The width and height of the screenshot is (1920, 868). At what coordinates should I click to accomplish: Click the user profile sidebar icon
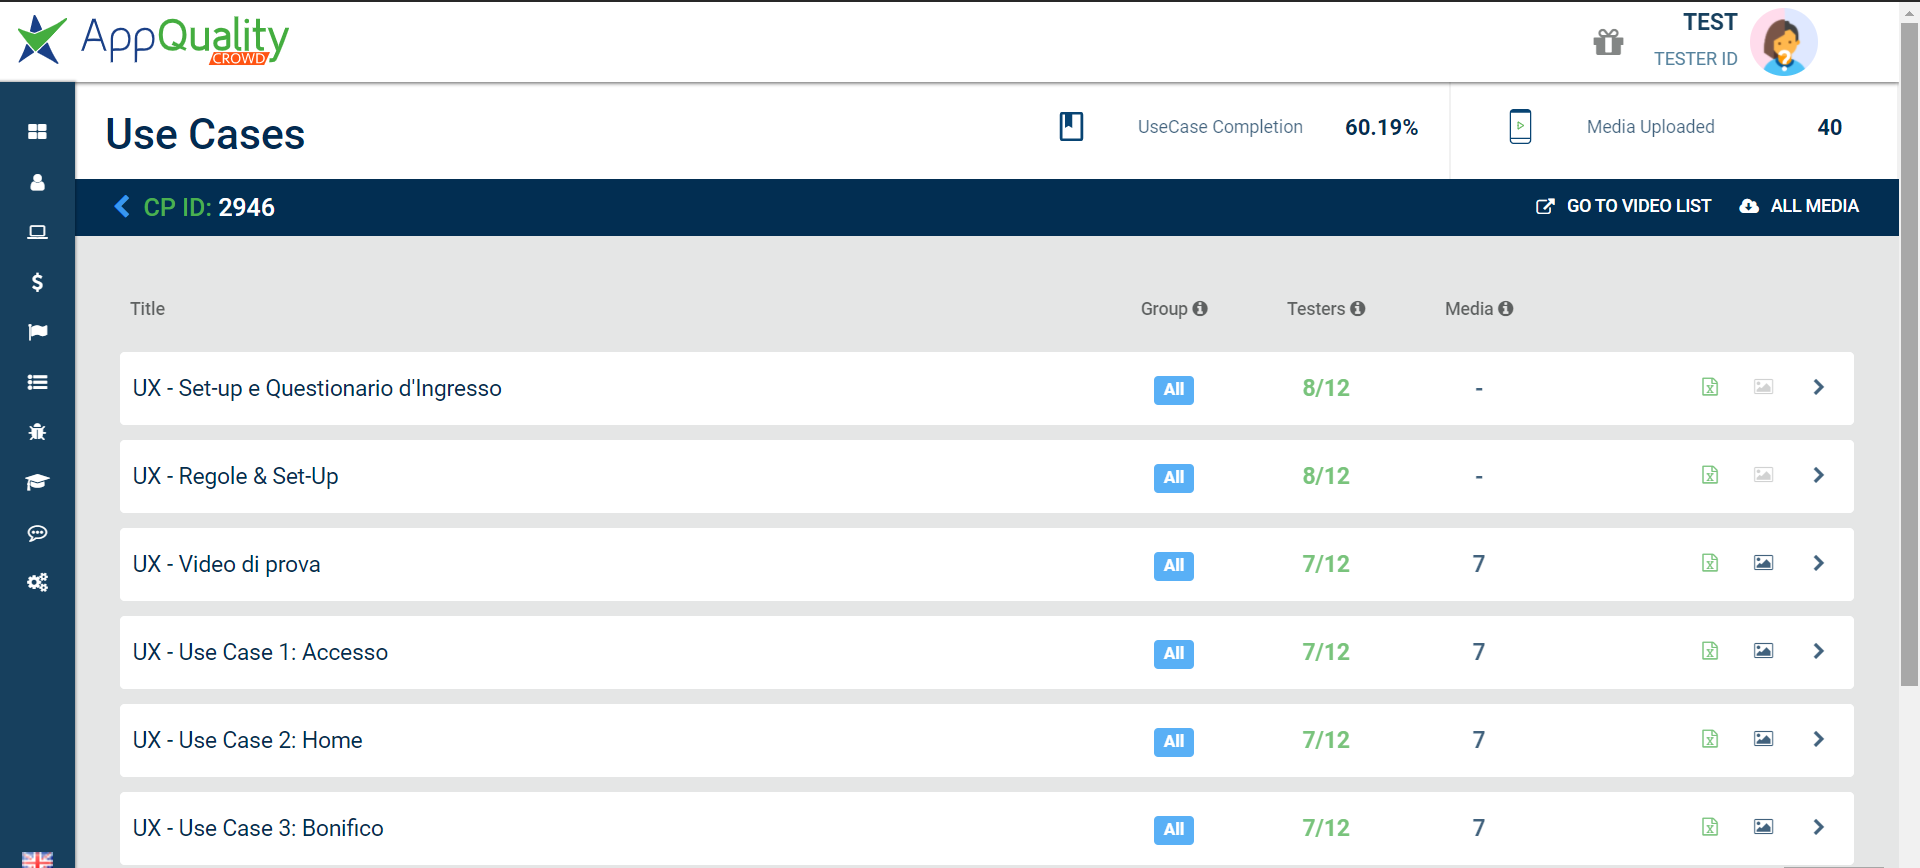point(37,182)
